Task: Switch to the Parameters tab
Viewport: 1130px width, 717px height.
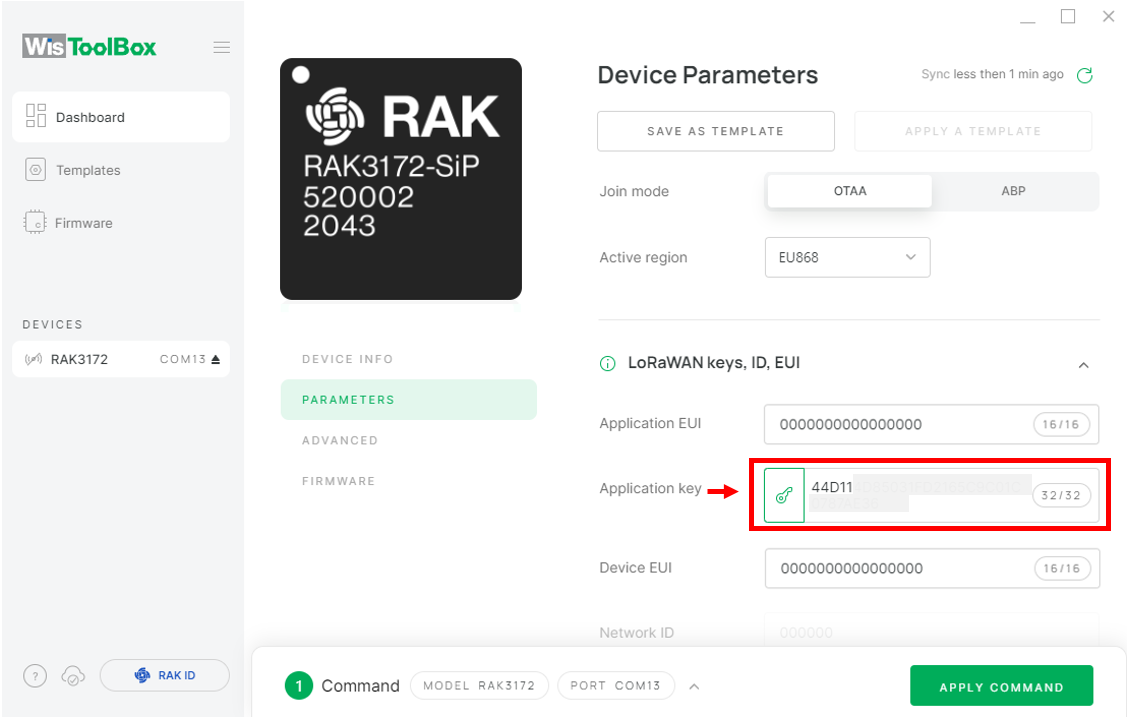Action: tap(409, 399)
